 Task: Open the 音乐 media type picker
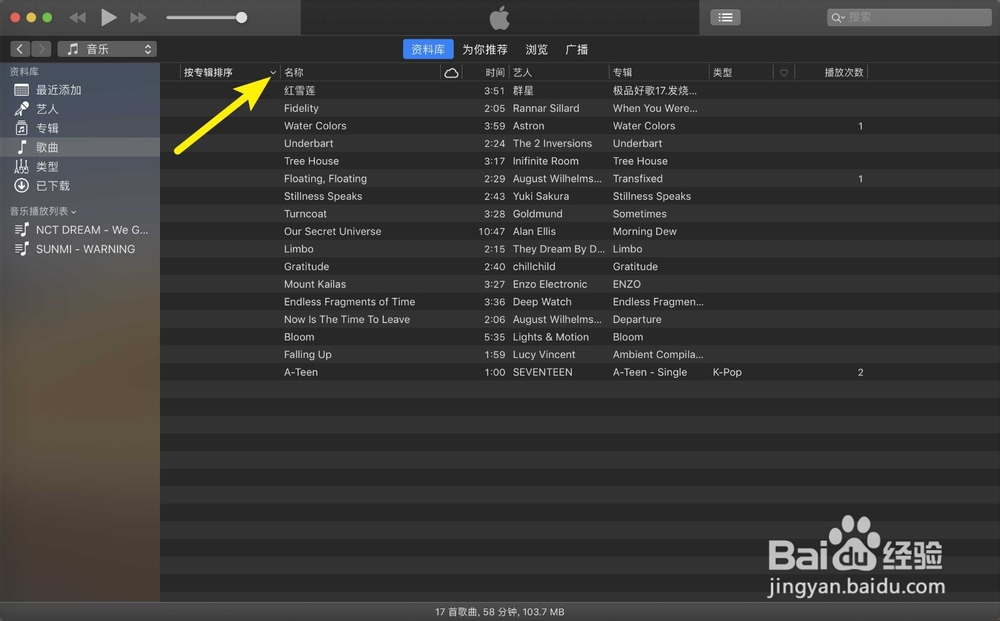(x=106, y=47)
